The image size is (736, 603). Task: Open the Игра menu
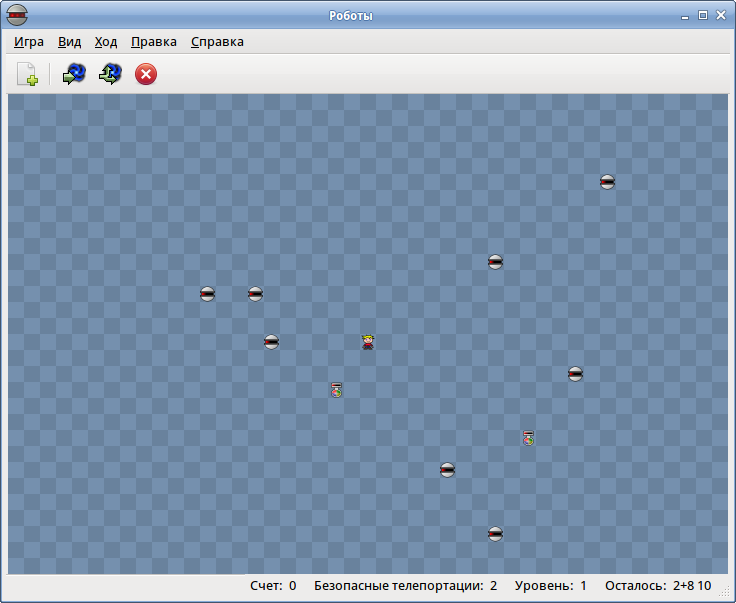point(29,42)
